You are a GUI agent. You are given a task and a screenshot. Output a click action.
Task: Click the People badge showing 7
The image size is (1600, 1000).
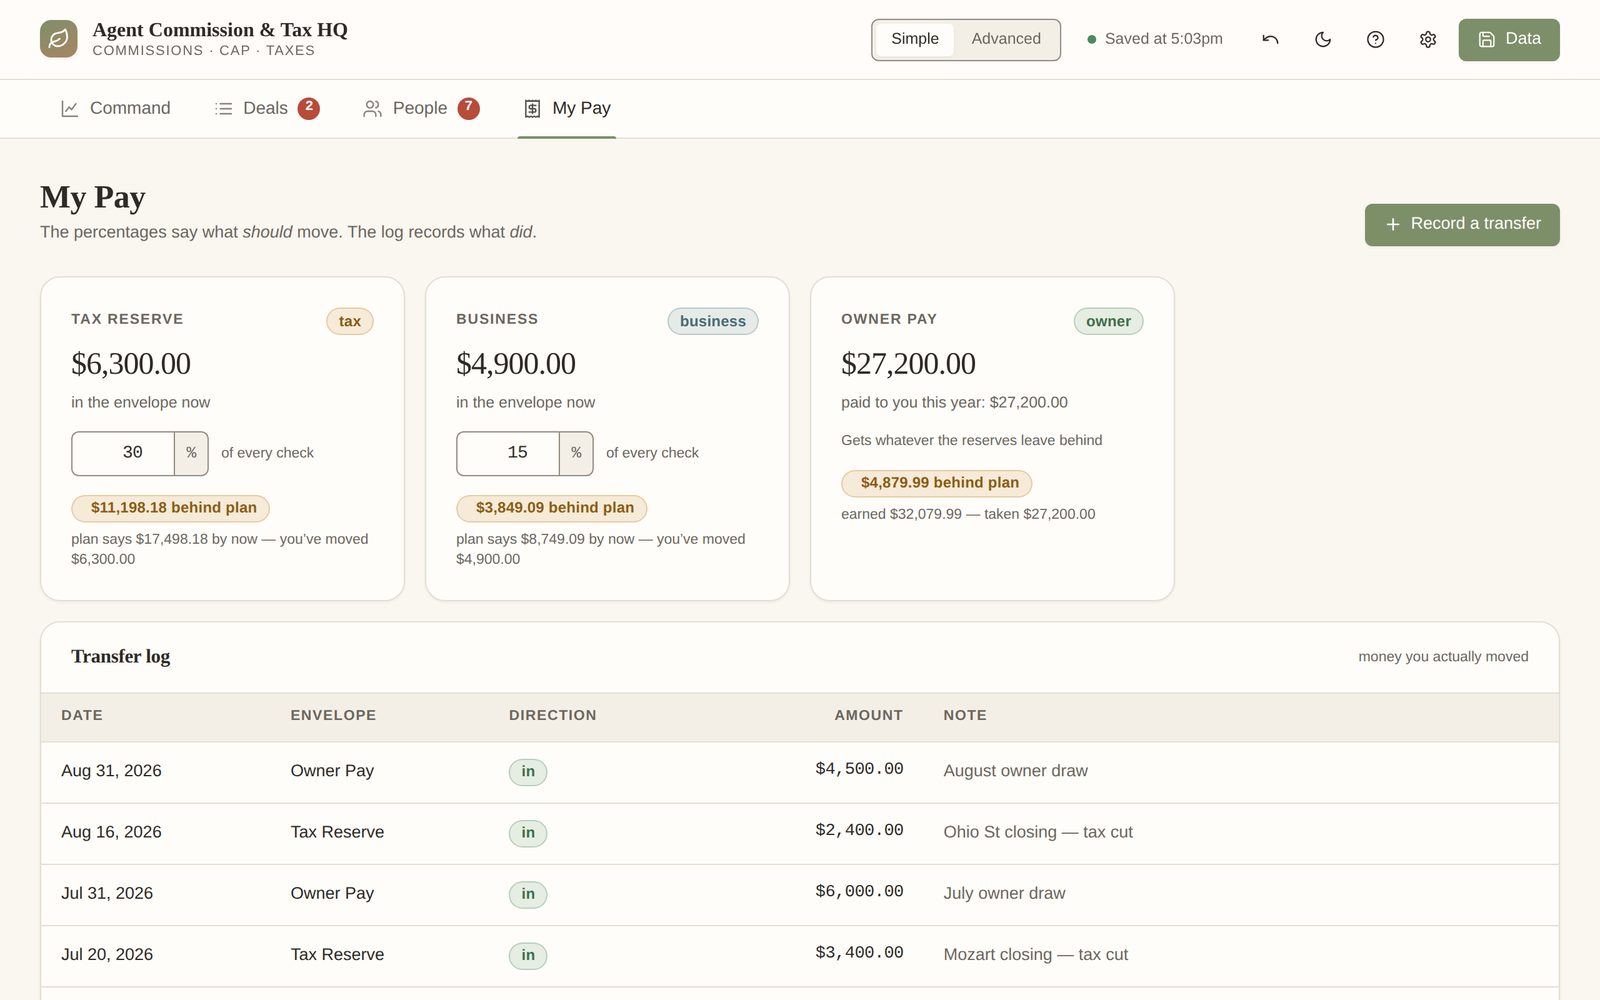(x=469, y=108)
